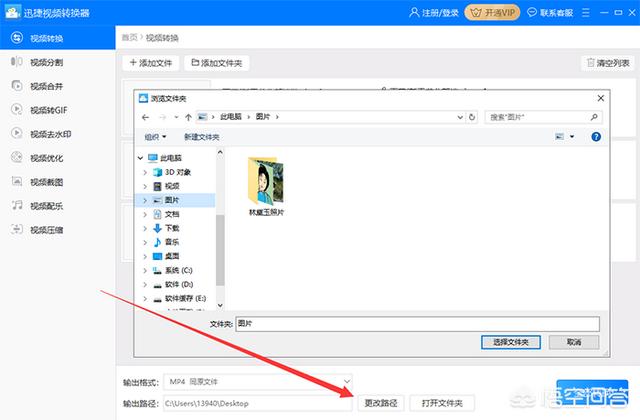
Task: Expand 系统 (C:) drive node
Action: (x=145, y=270)
